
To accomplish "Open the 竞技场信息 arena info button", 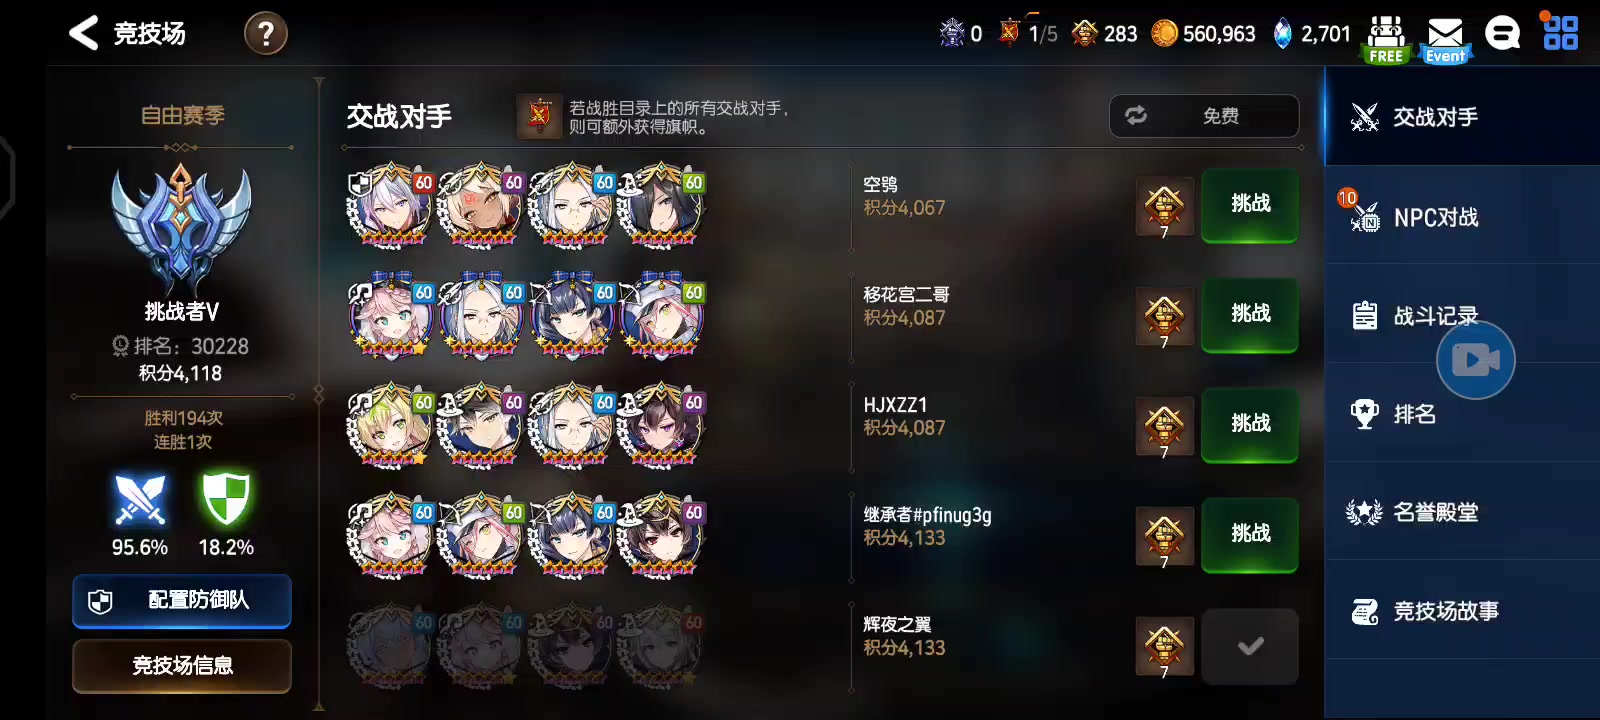I will 182,666.
